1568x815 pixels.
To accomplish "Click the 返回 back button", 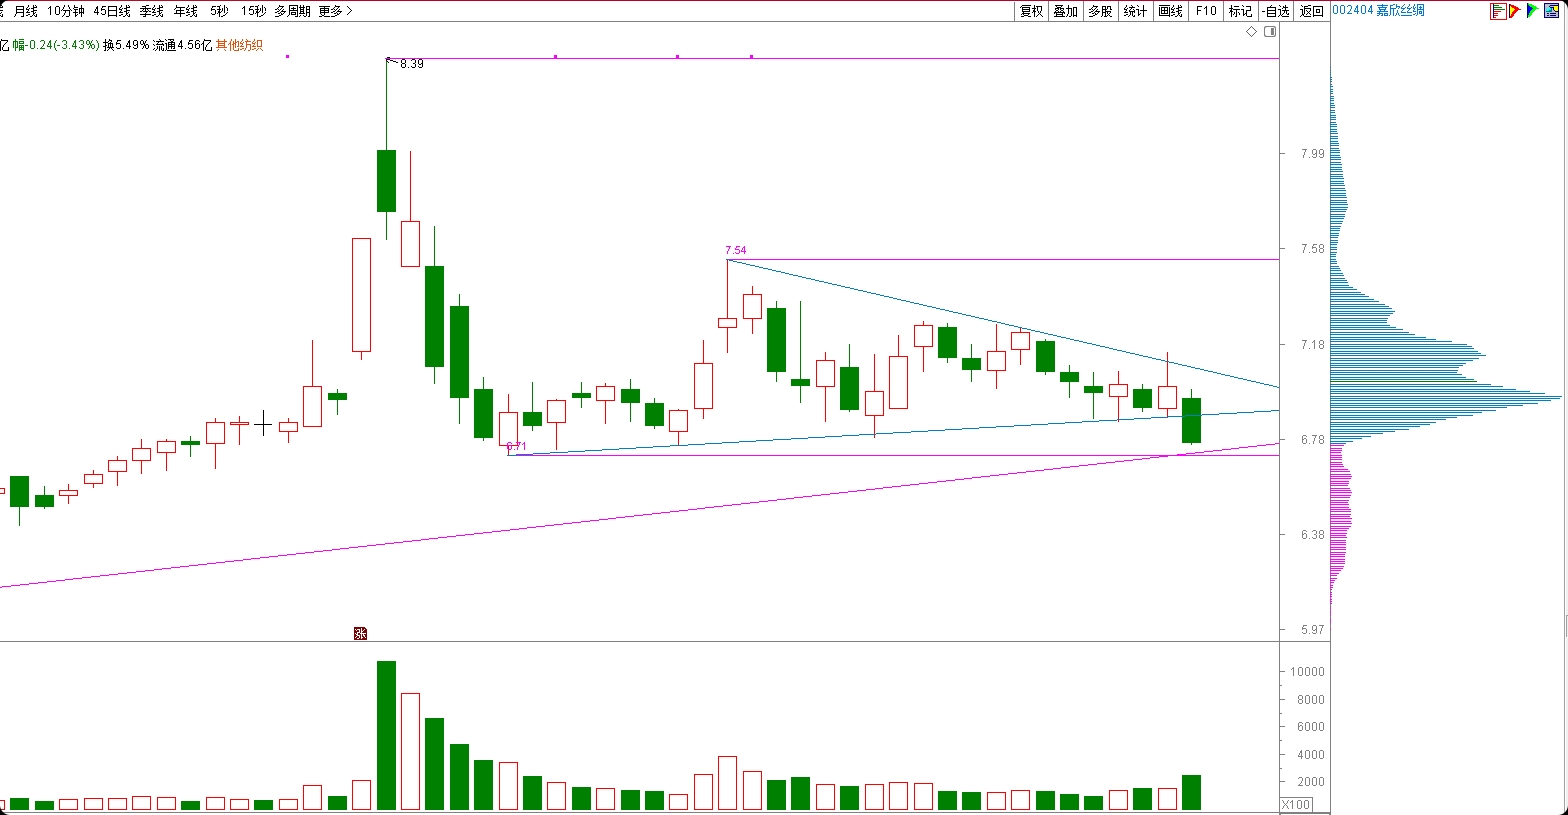I will coord(1311,11).
